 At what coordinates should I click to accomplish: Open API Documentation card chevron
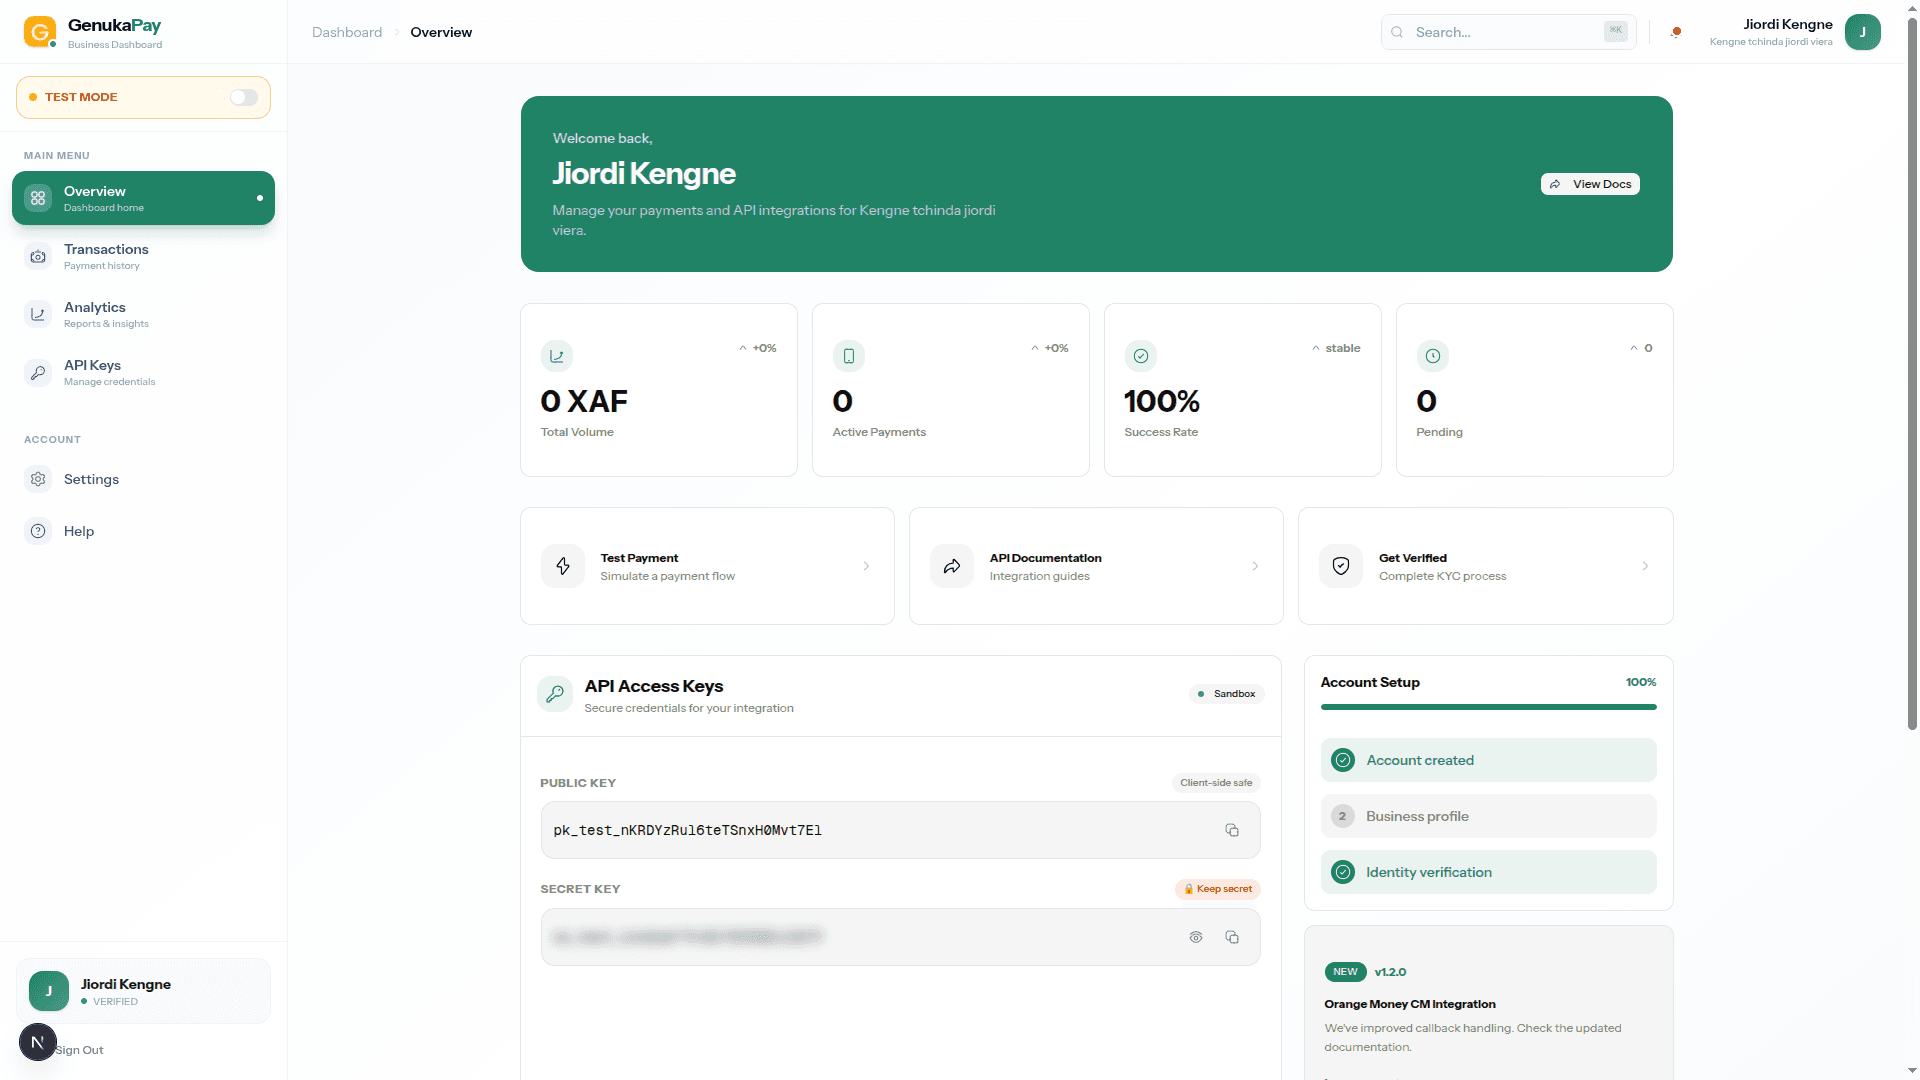pos(1255,566)
